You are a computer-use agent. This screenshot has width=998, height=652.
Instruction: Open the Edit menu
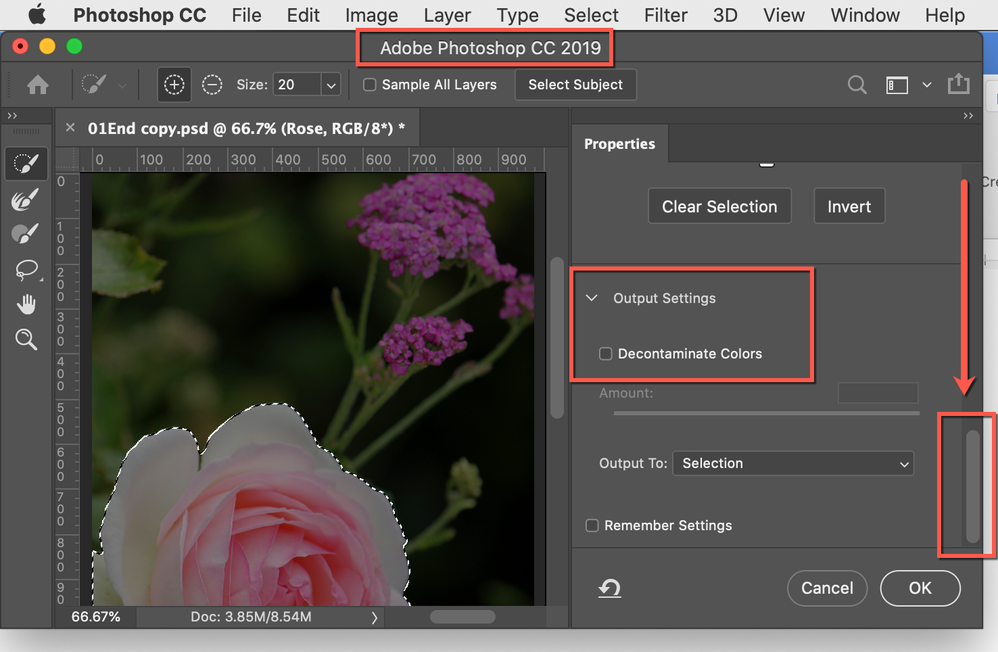tap(303, 15)
